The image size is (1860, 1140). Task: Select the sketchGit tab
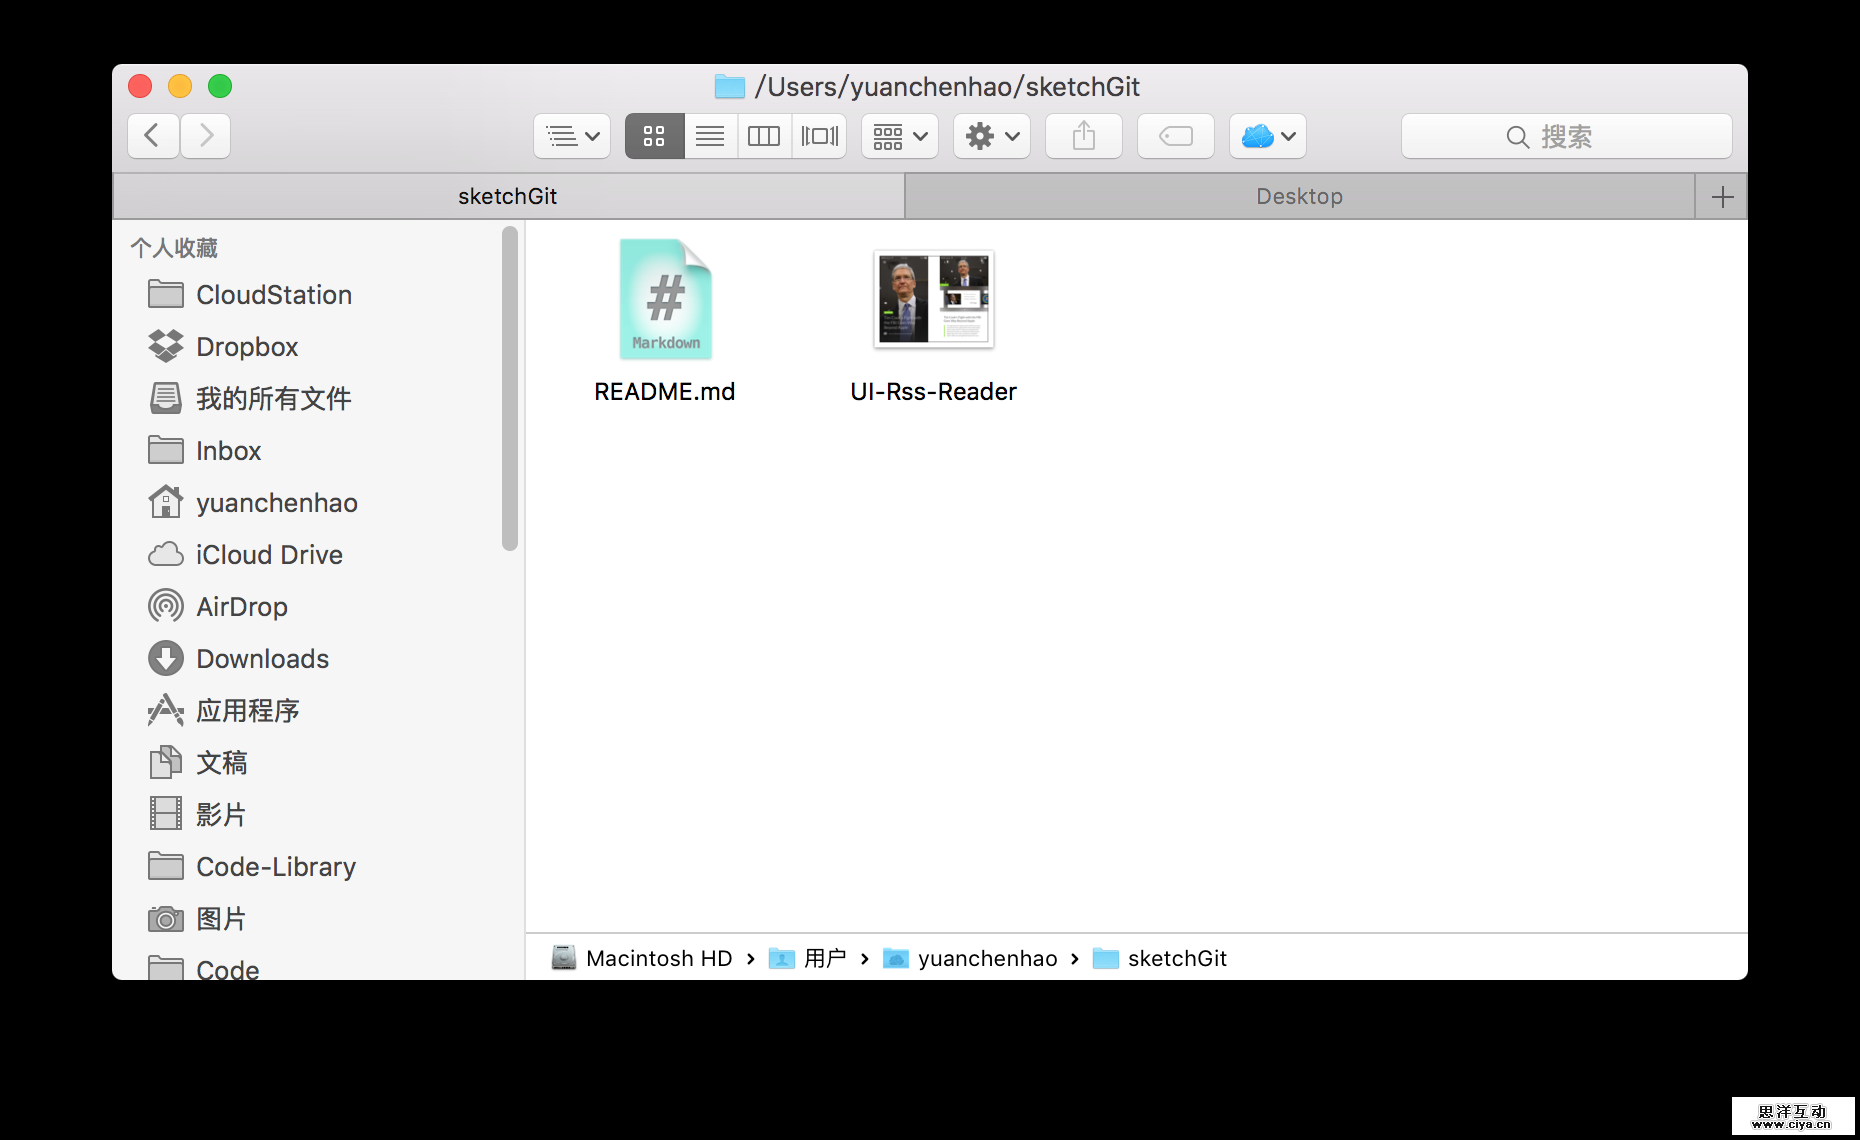tap(507, 197)
